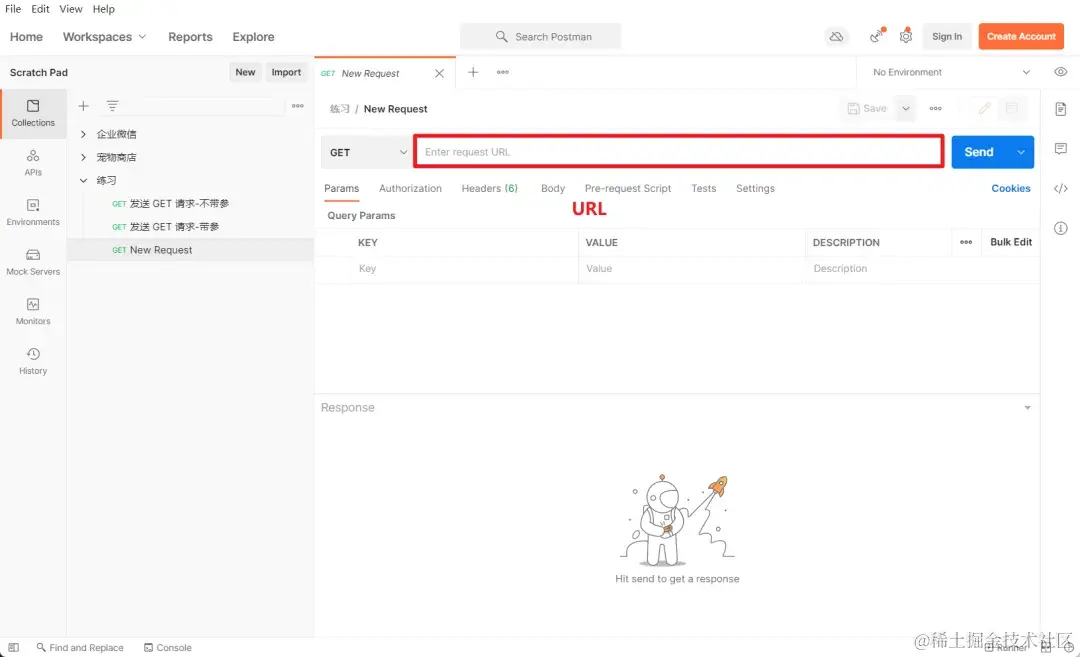Open the environment quick look eye icon
This screenshot has width=1080, height=657.
coord(1061,72)
